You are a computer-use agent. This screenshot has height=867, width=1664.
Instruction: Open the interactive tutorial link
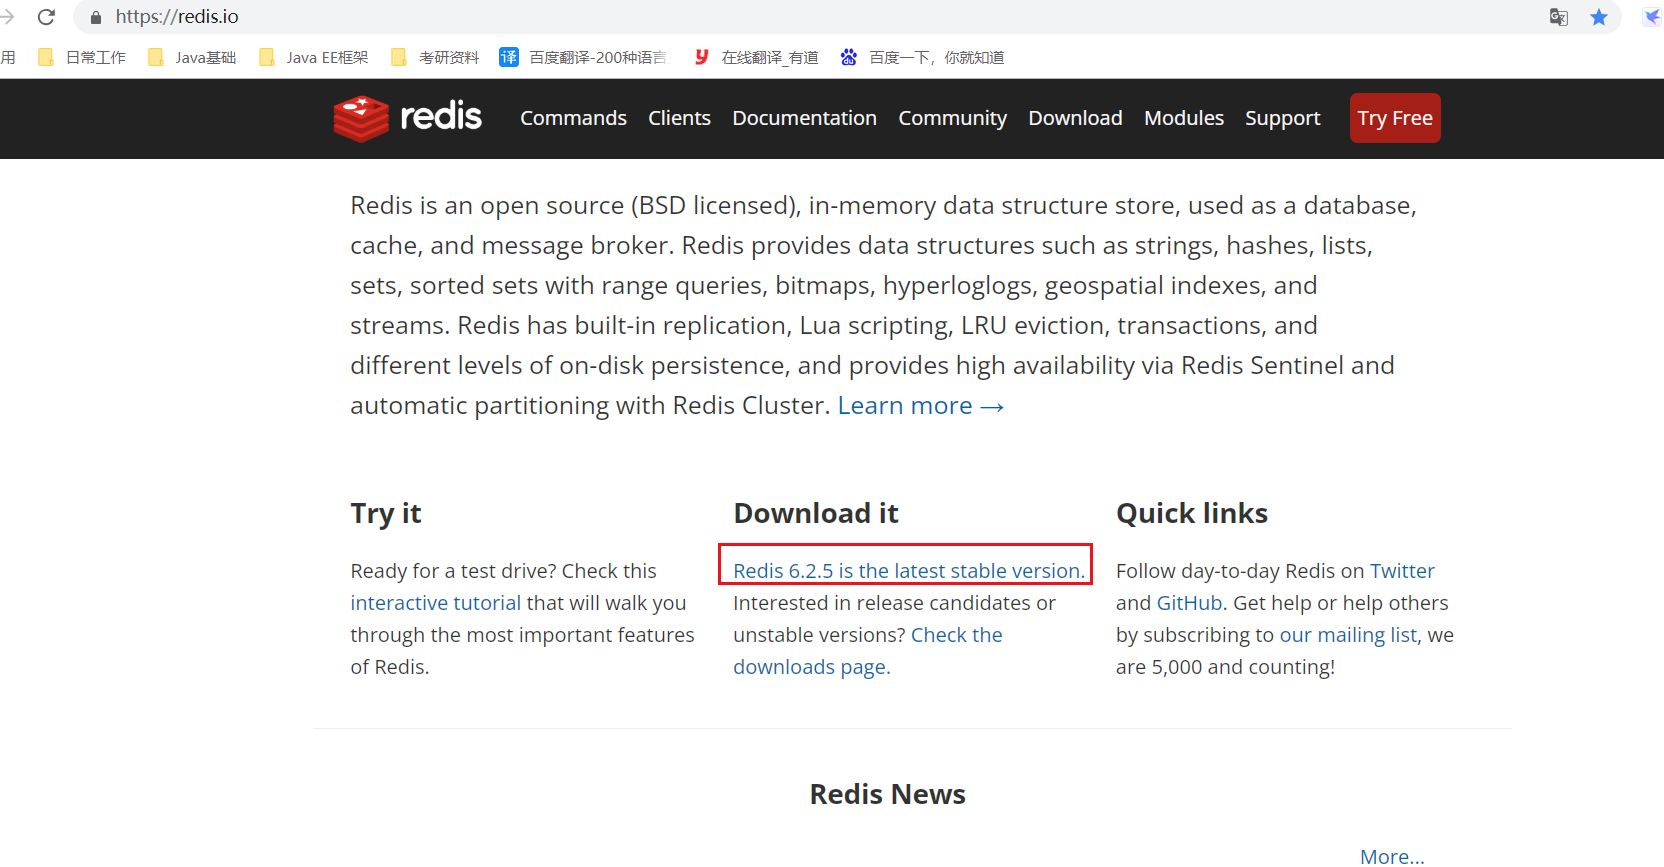(435, 603)
